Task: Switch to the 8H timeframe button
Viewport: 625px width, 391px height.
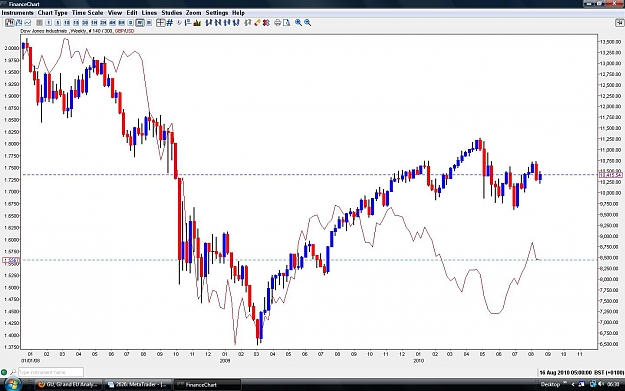Action: [x=122, y=23]
